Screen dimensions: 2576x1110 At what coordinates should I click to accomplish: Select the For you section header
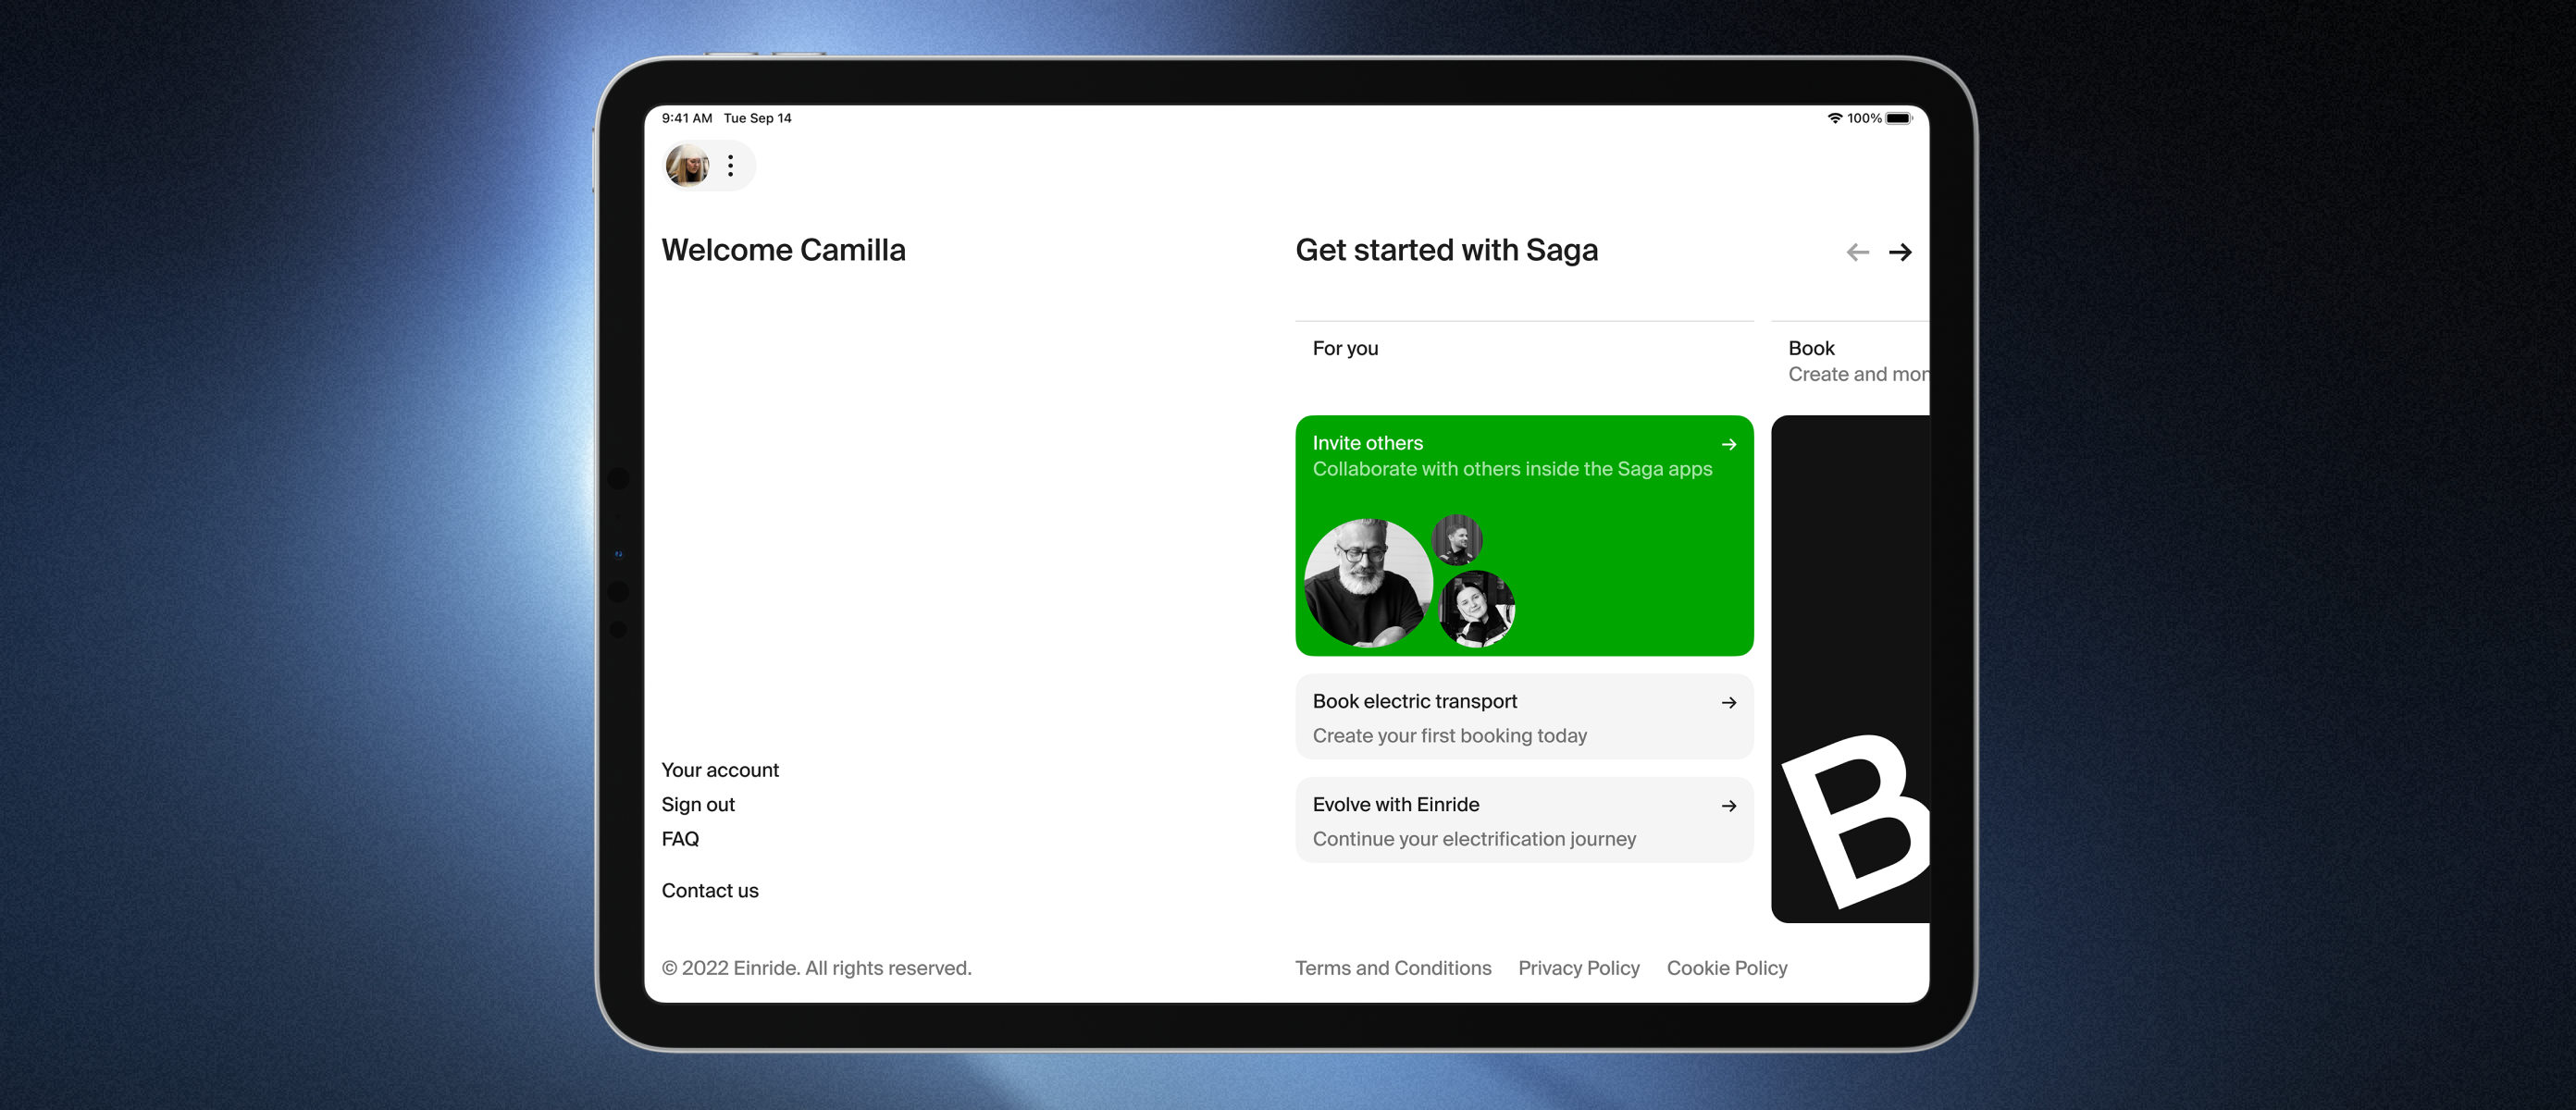(x=1345, y=348)
